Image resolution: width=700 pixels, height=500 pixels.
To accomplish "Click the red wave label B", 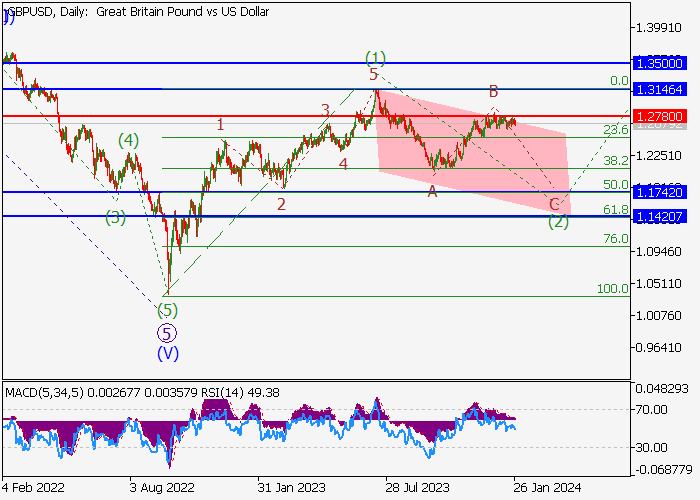I will pyautogui.click(x=493, y=92).
